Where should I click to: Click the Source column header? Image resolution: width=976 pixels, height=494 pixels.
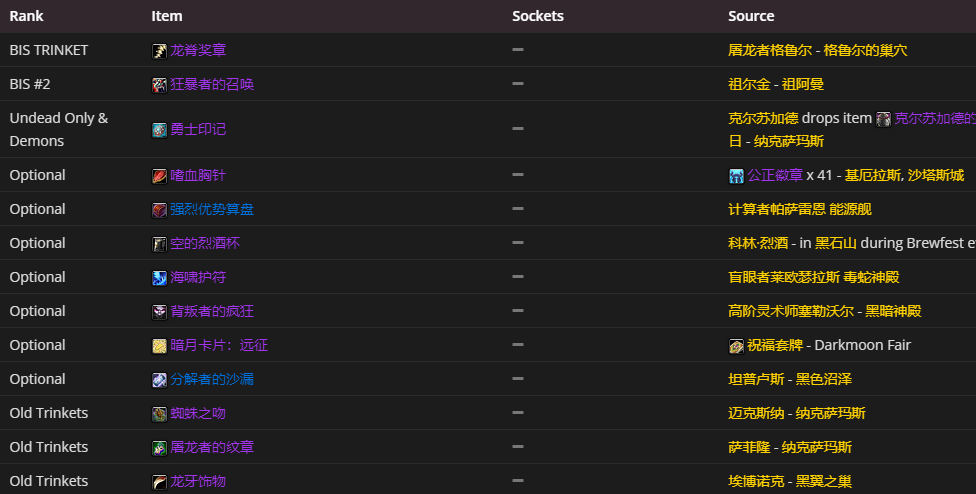[x=751, y=16]
